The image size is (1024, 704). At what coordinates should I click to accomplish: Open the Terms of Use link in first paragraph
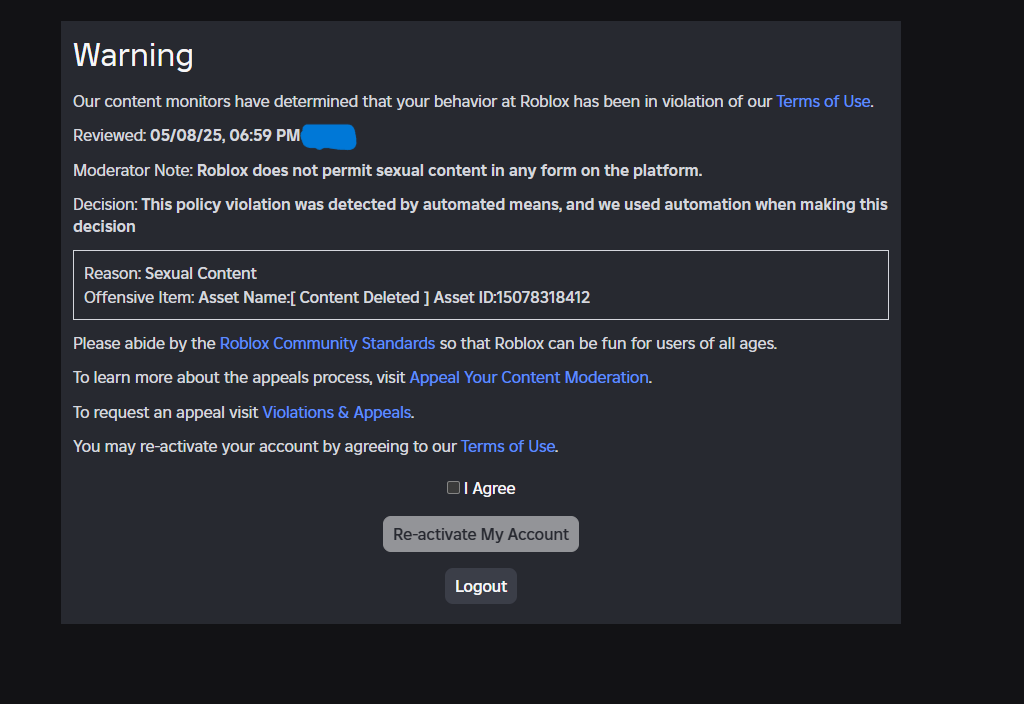pyautogui.click(x=822, y=101)
